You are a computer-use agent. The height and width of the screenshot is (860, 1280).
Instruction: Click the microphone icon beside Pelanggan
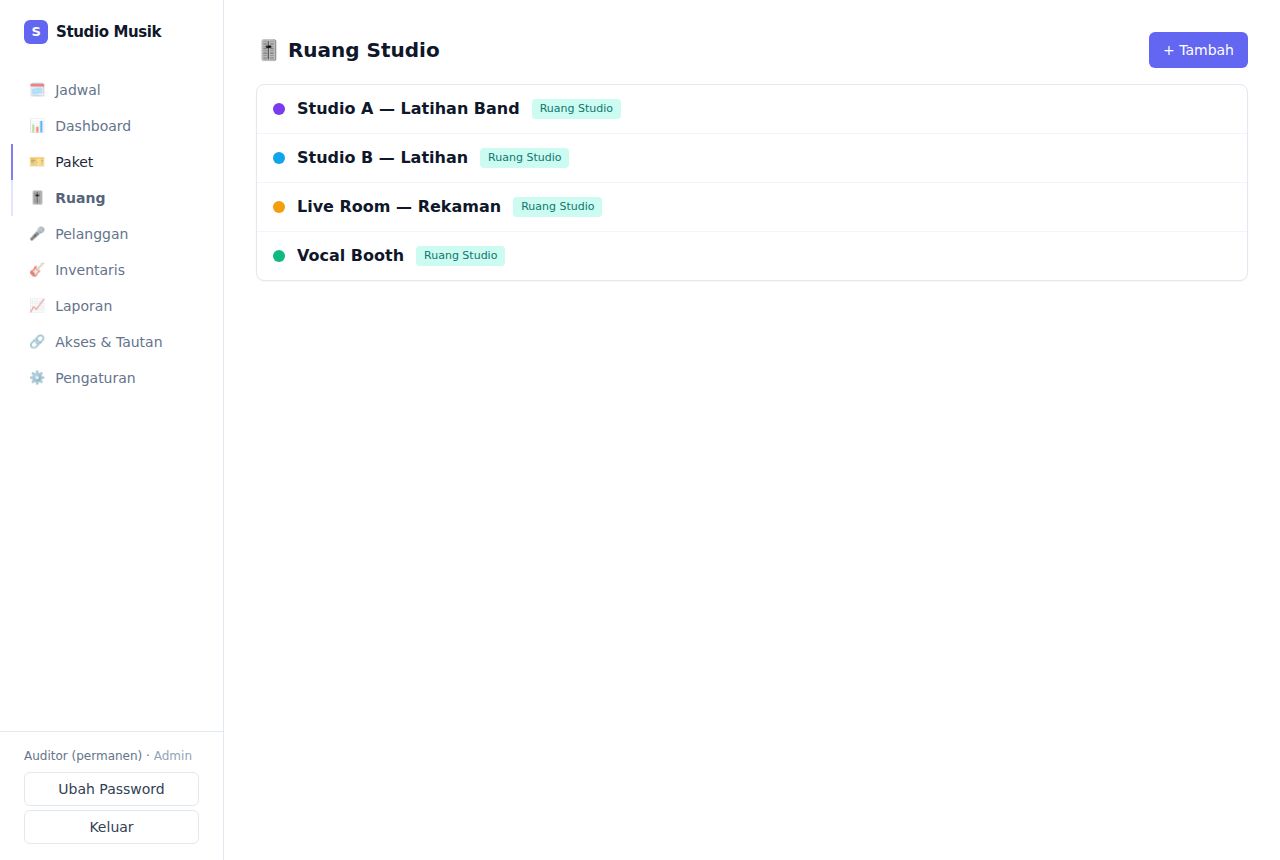pyautogui.click(x=37, y=234)
